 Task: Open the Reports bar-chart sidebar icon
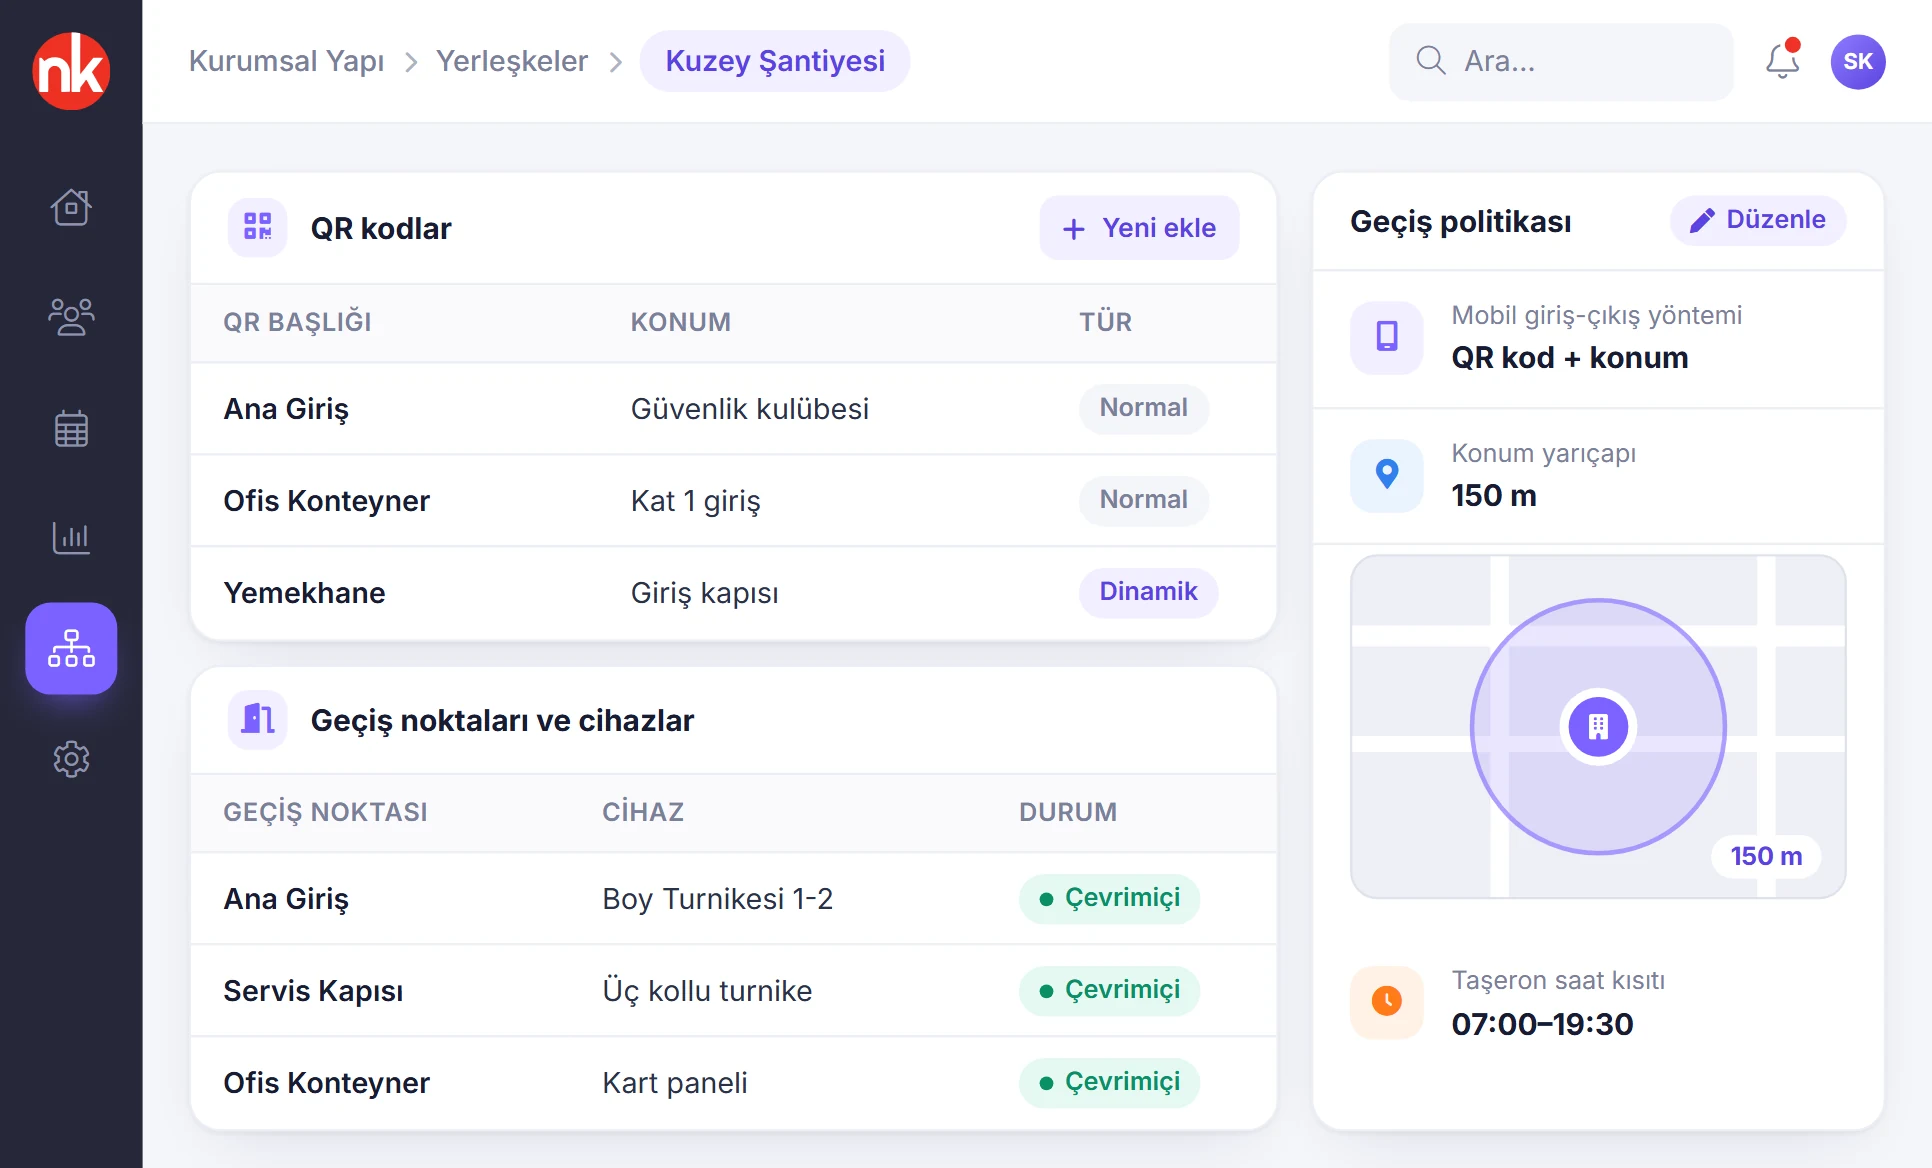[71, 538]
